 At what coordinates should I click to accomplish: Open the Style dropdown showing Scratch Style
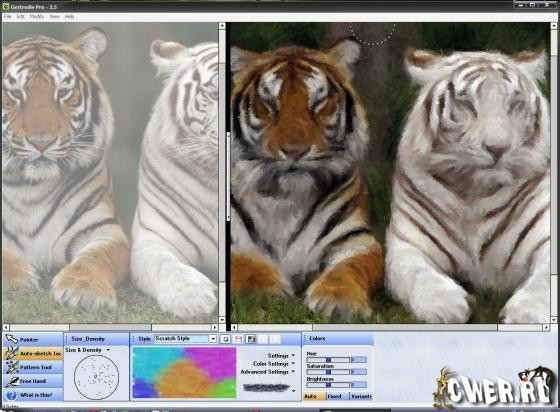coord(185,338)
